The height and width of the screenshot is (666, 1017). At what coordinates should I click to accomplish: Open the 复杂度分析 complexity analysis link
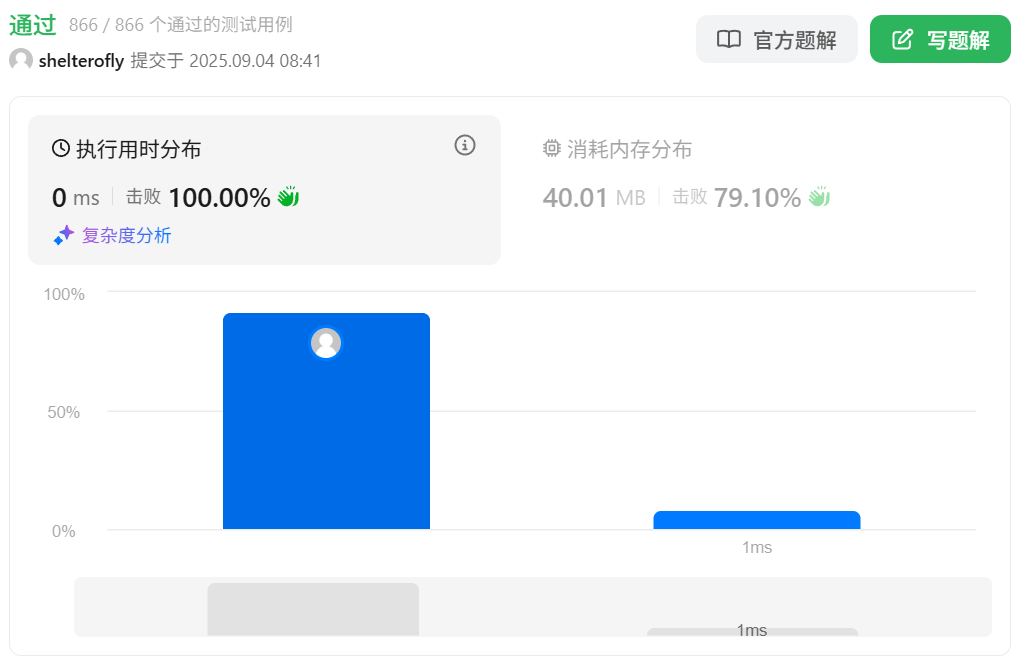click(x=126, y=235)
